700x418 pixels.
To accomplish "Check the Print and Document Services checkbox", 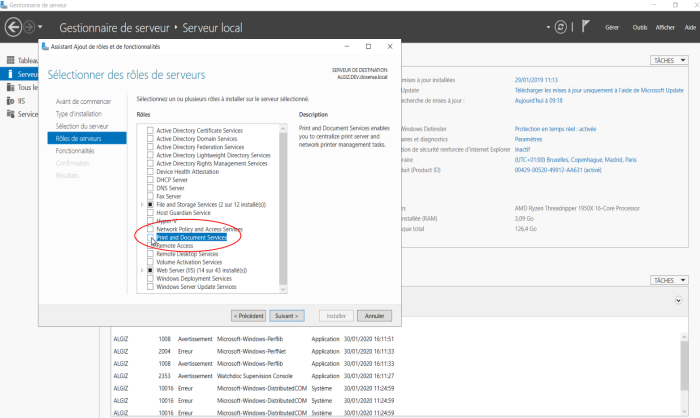I will (x=151, y=238).
